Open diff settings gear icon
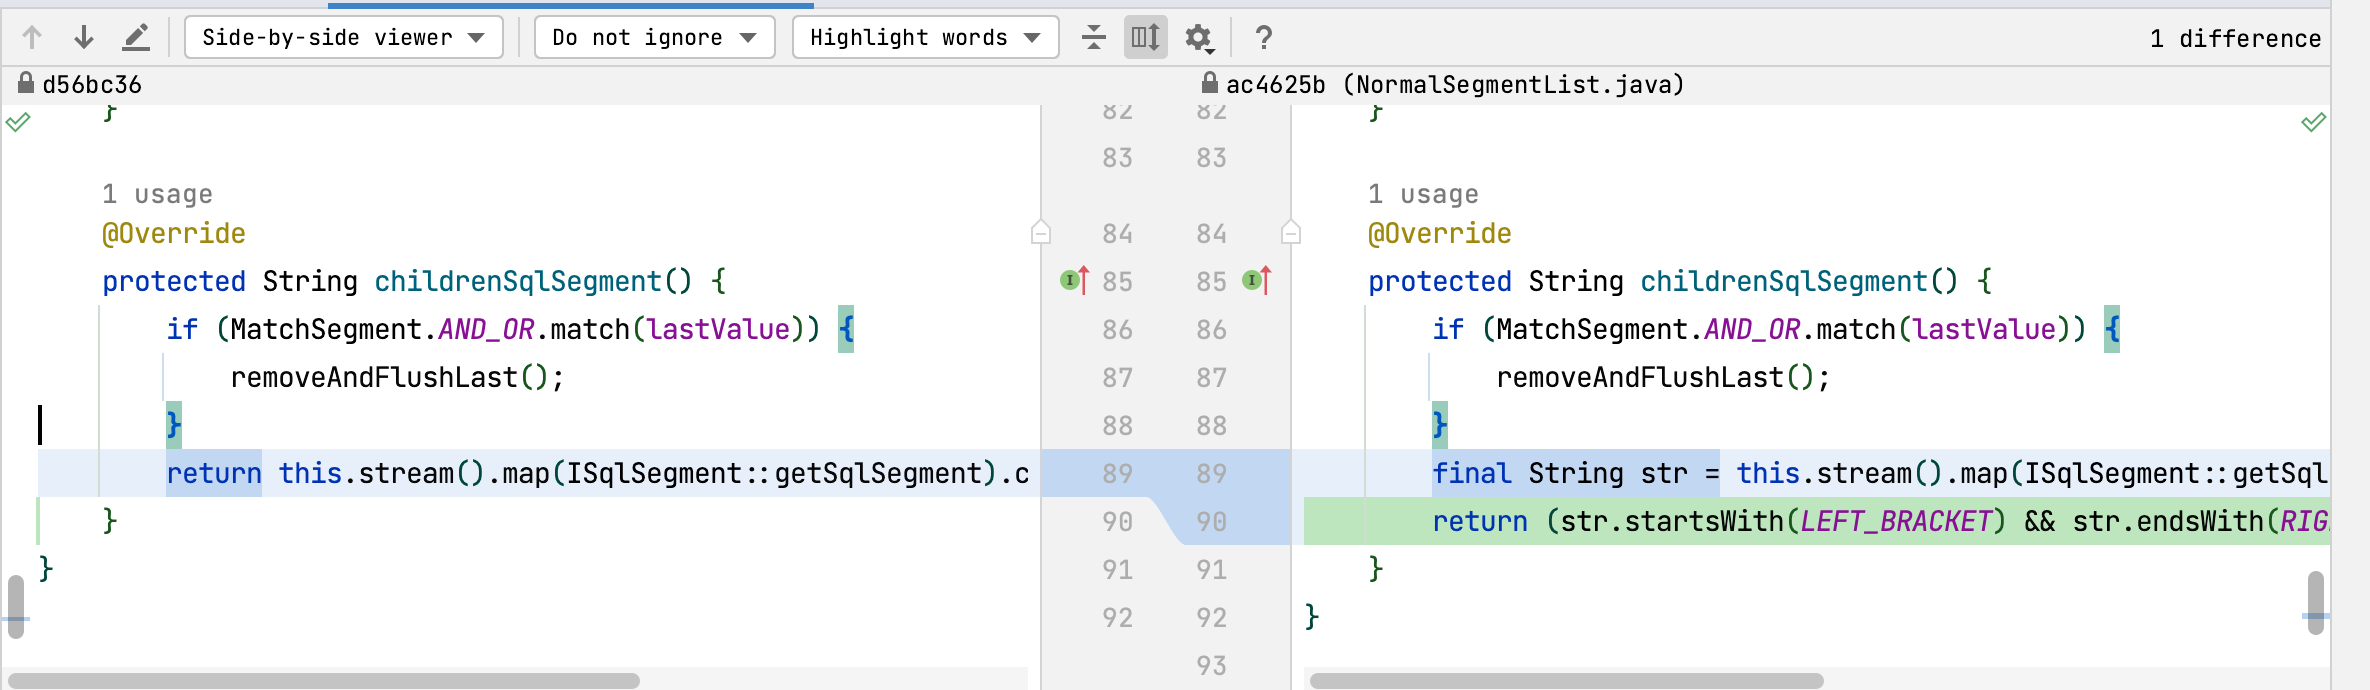Screen dimensions: 2370x690 pyautogui.click(x=1198, y=38)
